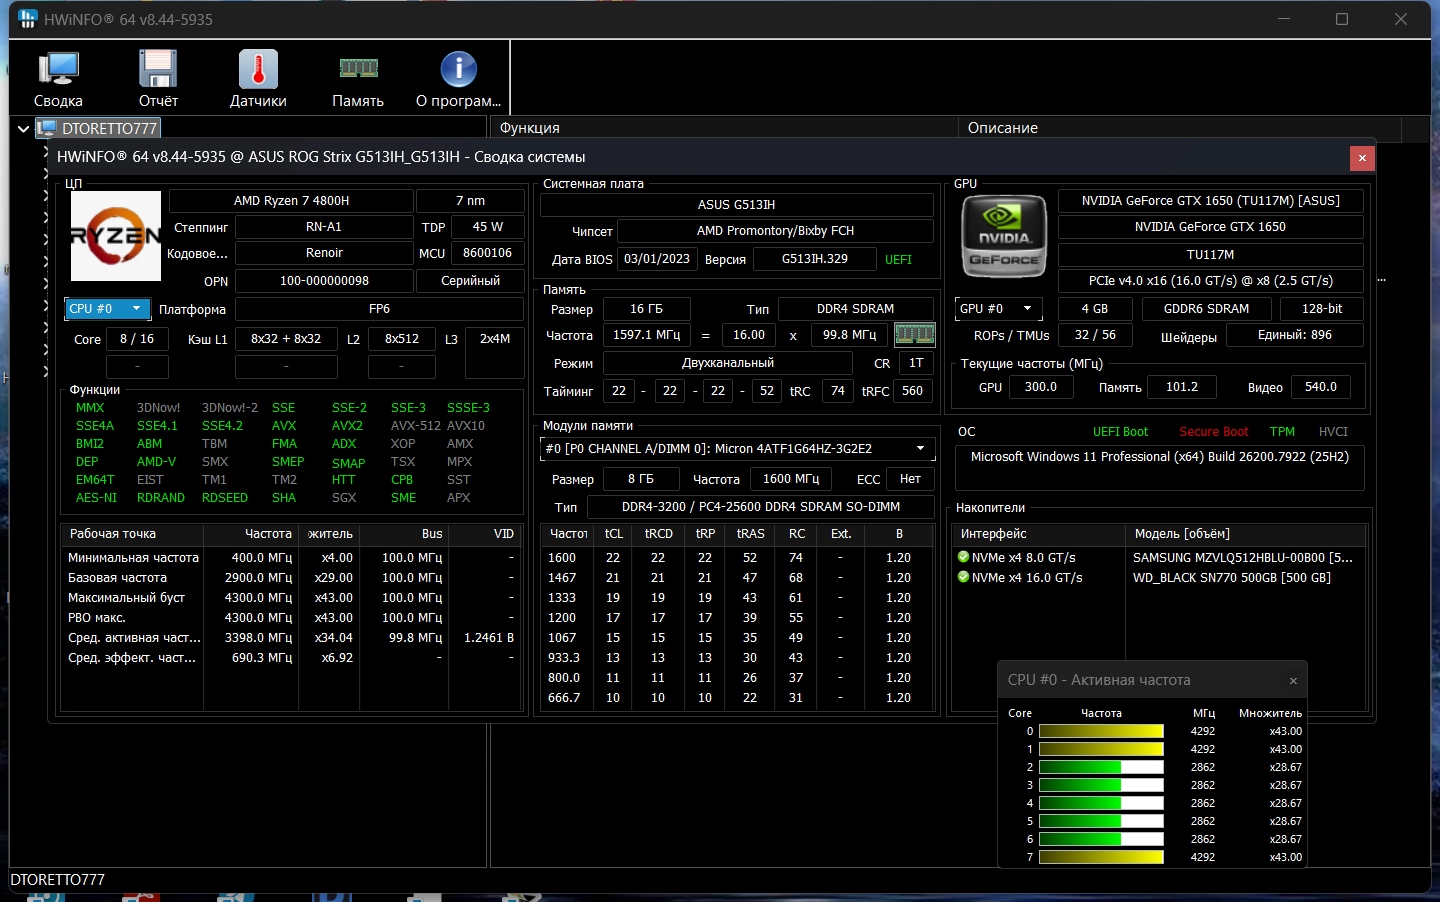Open the CPU #0 selector dropdown
1440x902 pixels.
(107, 309)
